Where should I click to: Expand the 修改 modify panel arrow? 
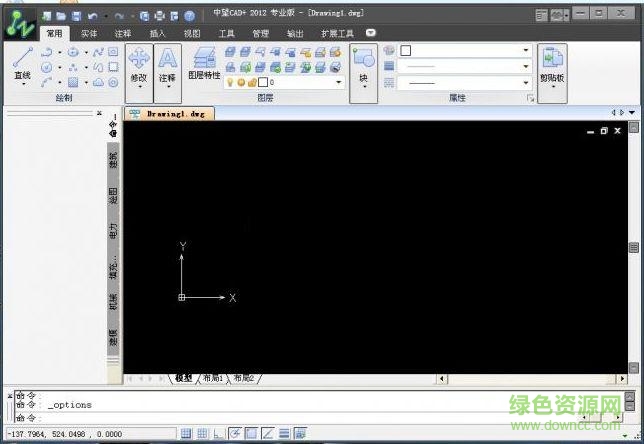(x=139, y=87)
